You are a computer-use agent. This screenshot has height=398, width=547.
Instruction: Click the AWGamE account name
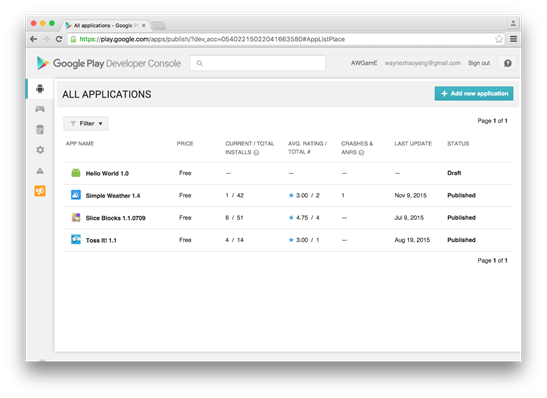[x=364, y=63]
